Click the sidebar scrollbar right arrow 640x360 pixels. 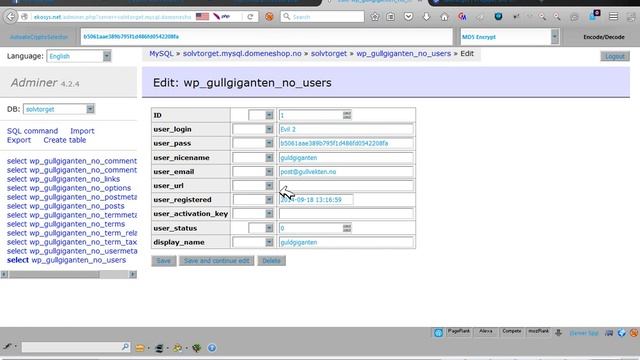[x=133, y=274]
